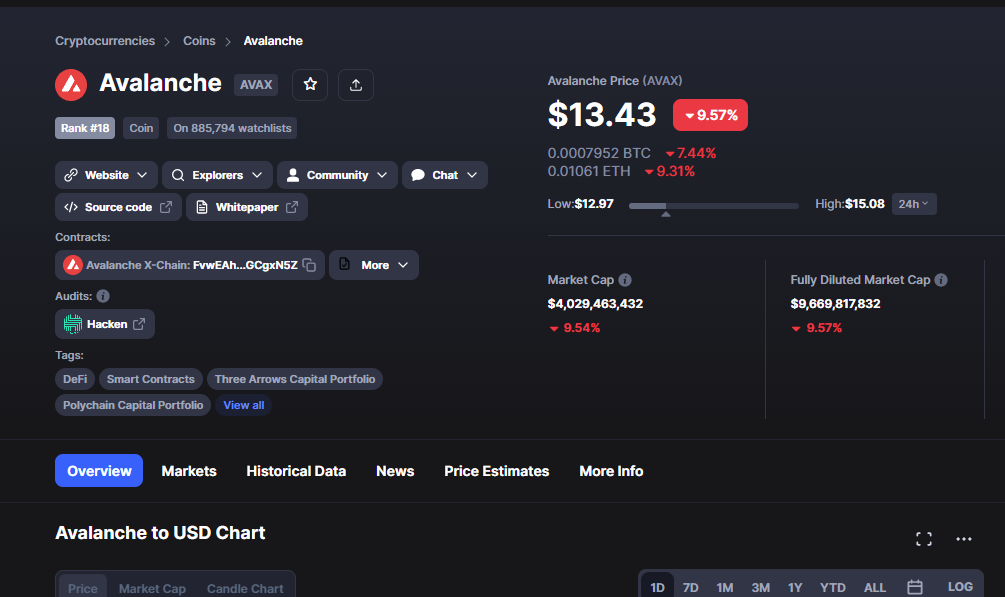Copy the X-Chain contract address icon

[x=309, y=265]
